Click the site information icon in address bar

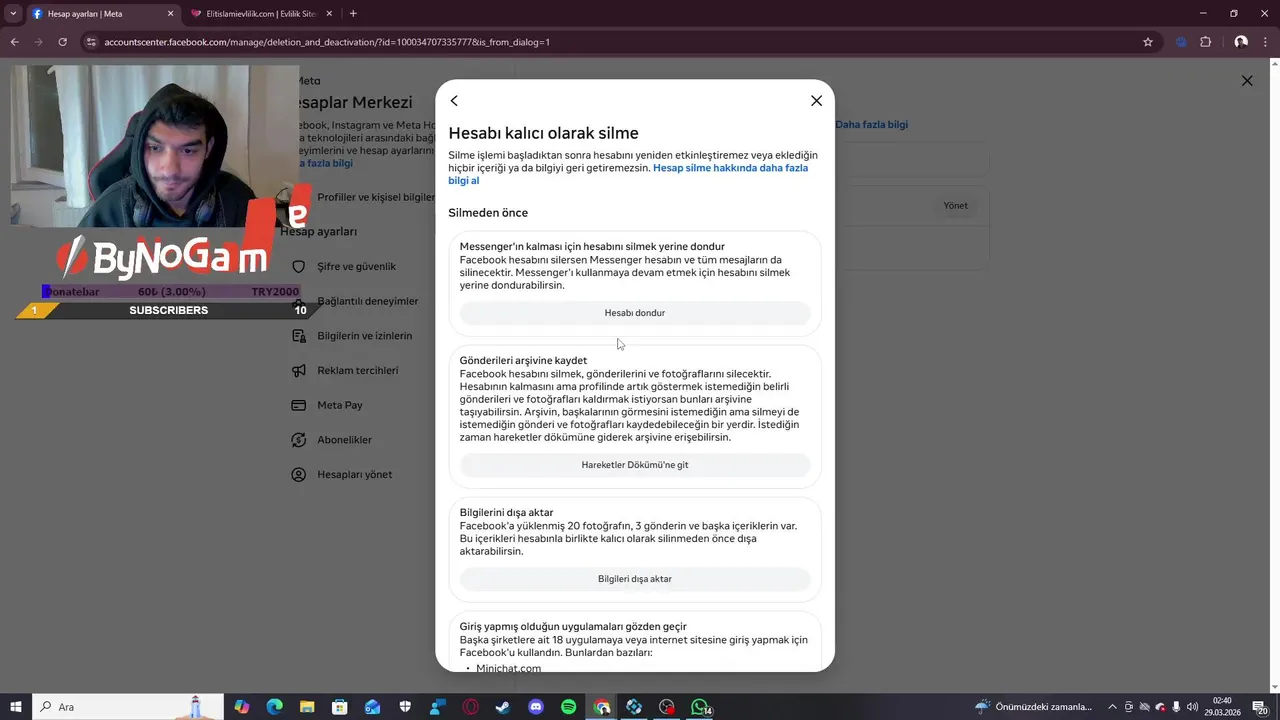(x=91, y=42)
